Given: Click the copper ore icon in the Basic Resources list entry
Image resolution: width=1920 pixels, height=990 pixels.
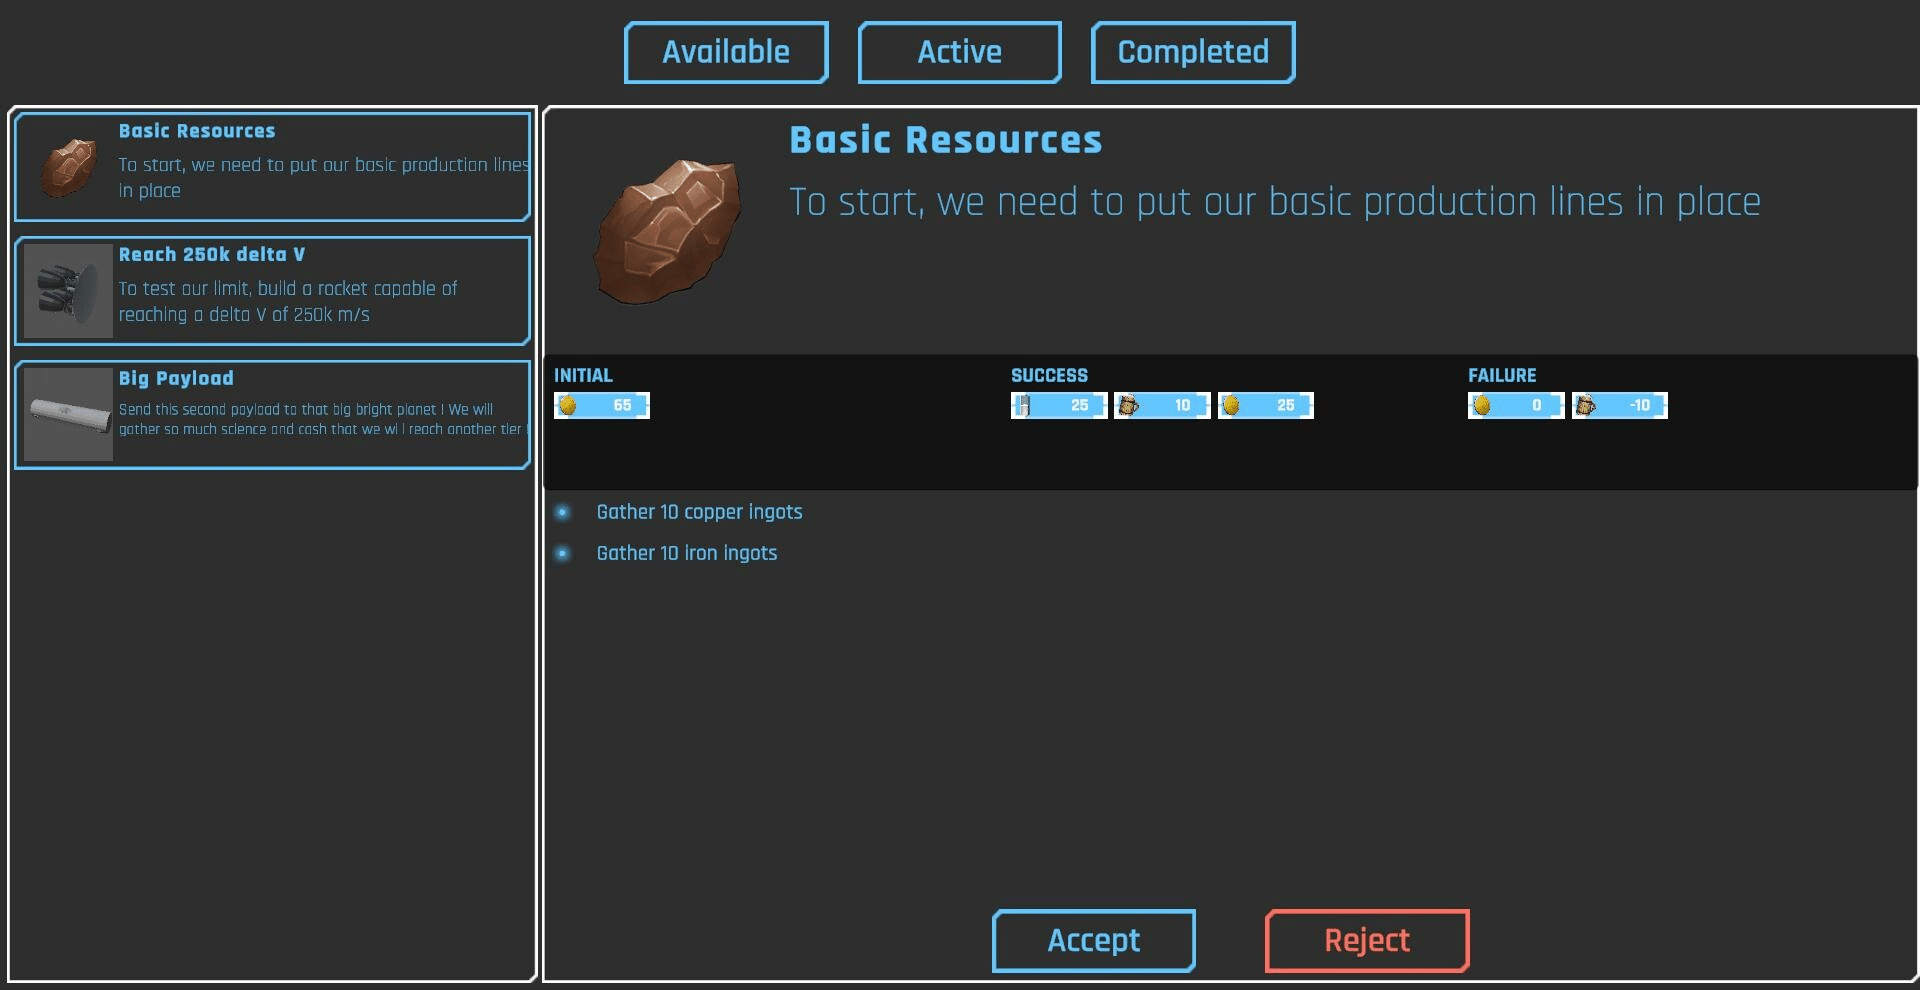Looking at the screenshot, I should [x=68, y=167].
